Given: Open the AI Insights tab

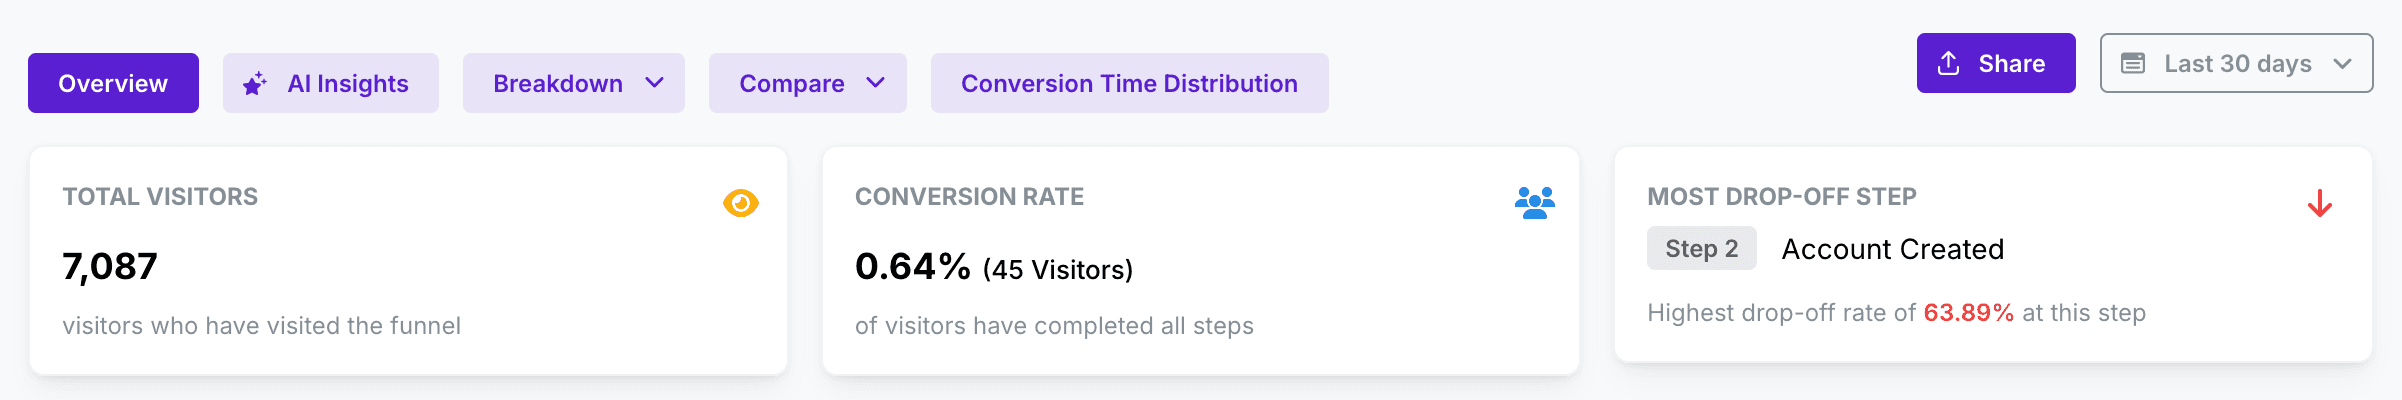Looking at the screenshot, I should pos(347,84).
